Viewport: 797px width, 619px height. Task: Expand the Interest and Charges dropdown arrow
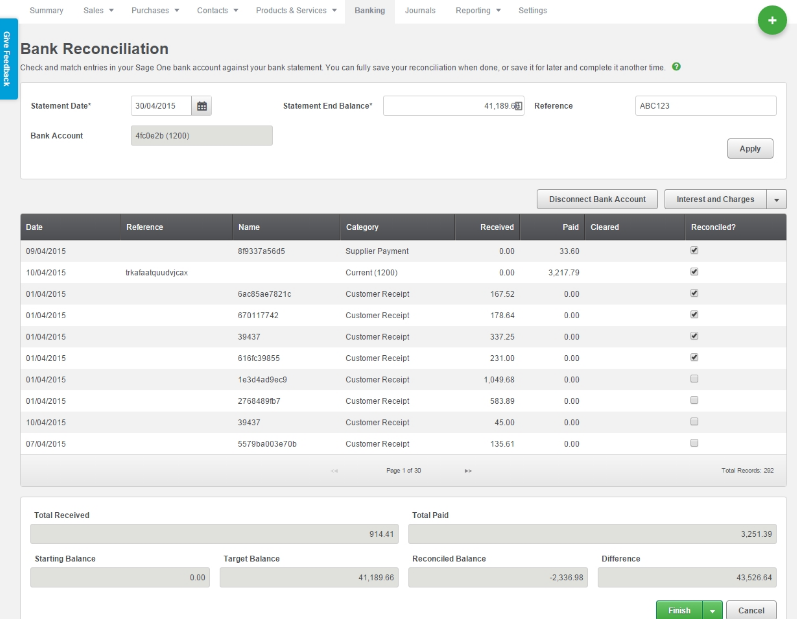[x=777, y=199]
